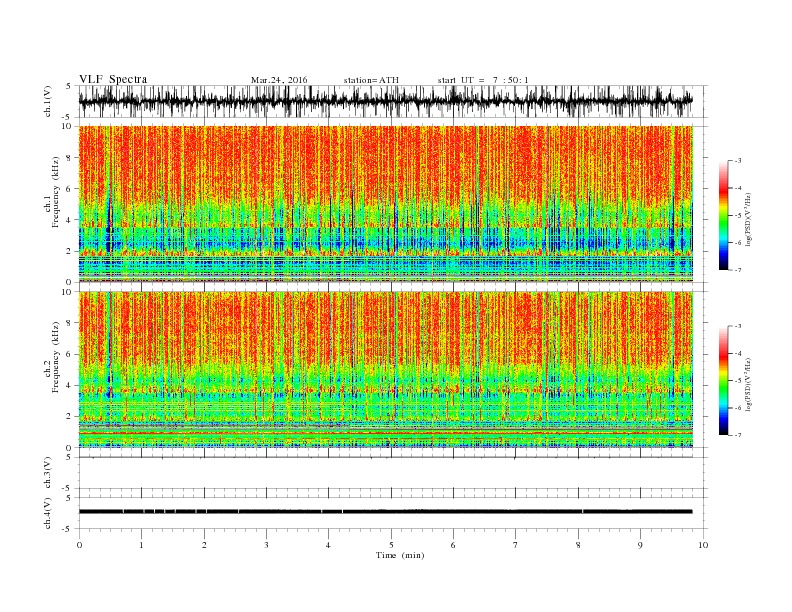Click the time axis tick label "0"

79,545
